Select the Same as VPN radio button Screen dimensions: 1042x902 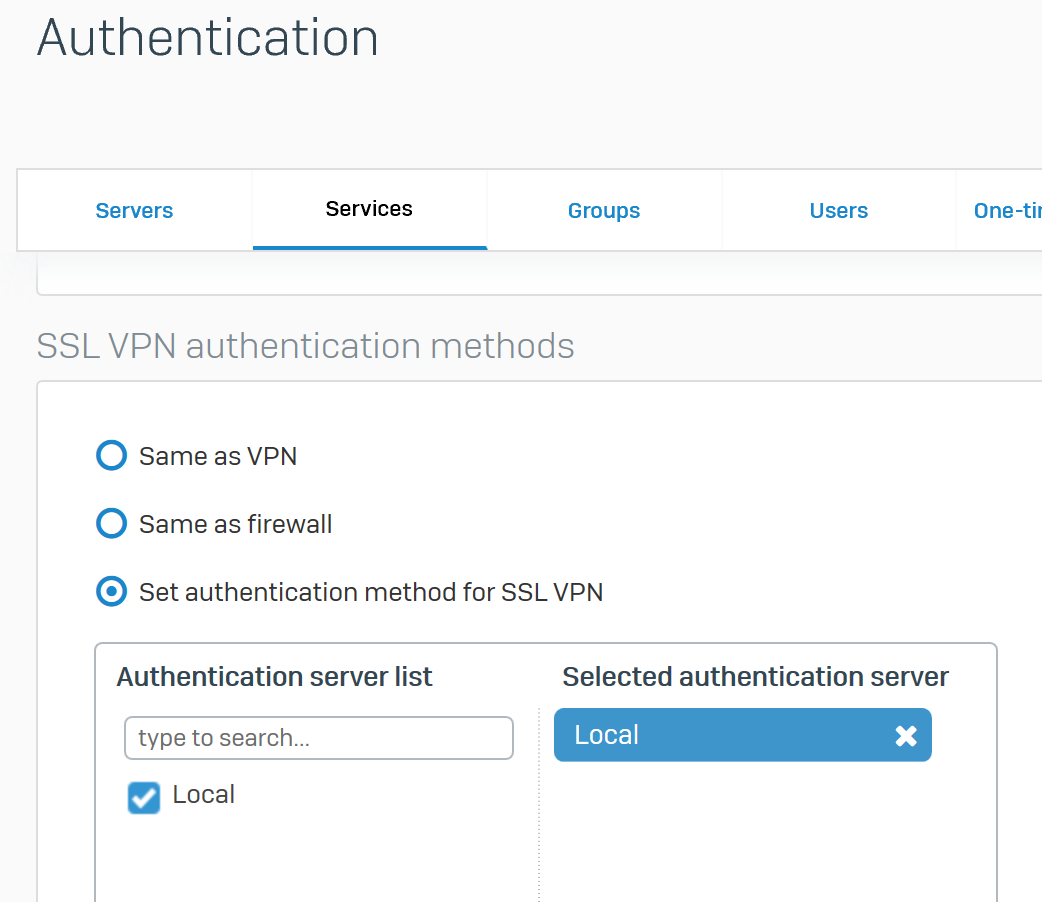point(111,456)
